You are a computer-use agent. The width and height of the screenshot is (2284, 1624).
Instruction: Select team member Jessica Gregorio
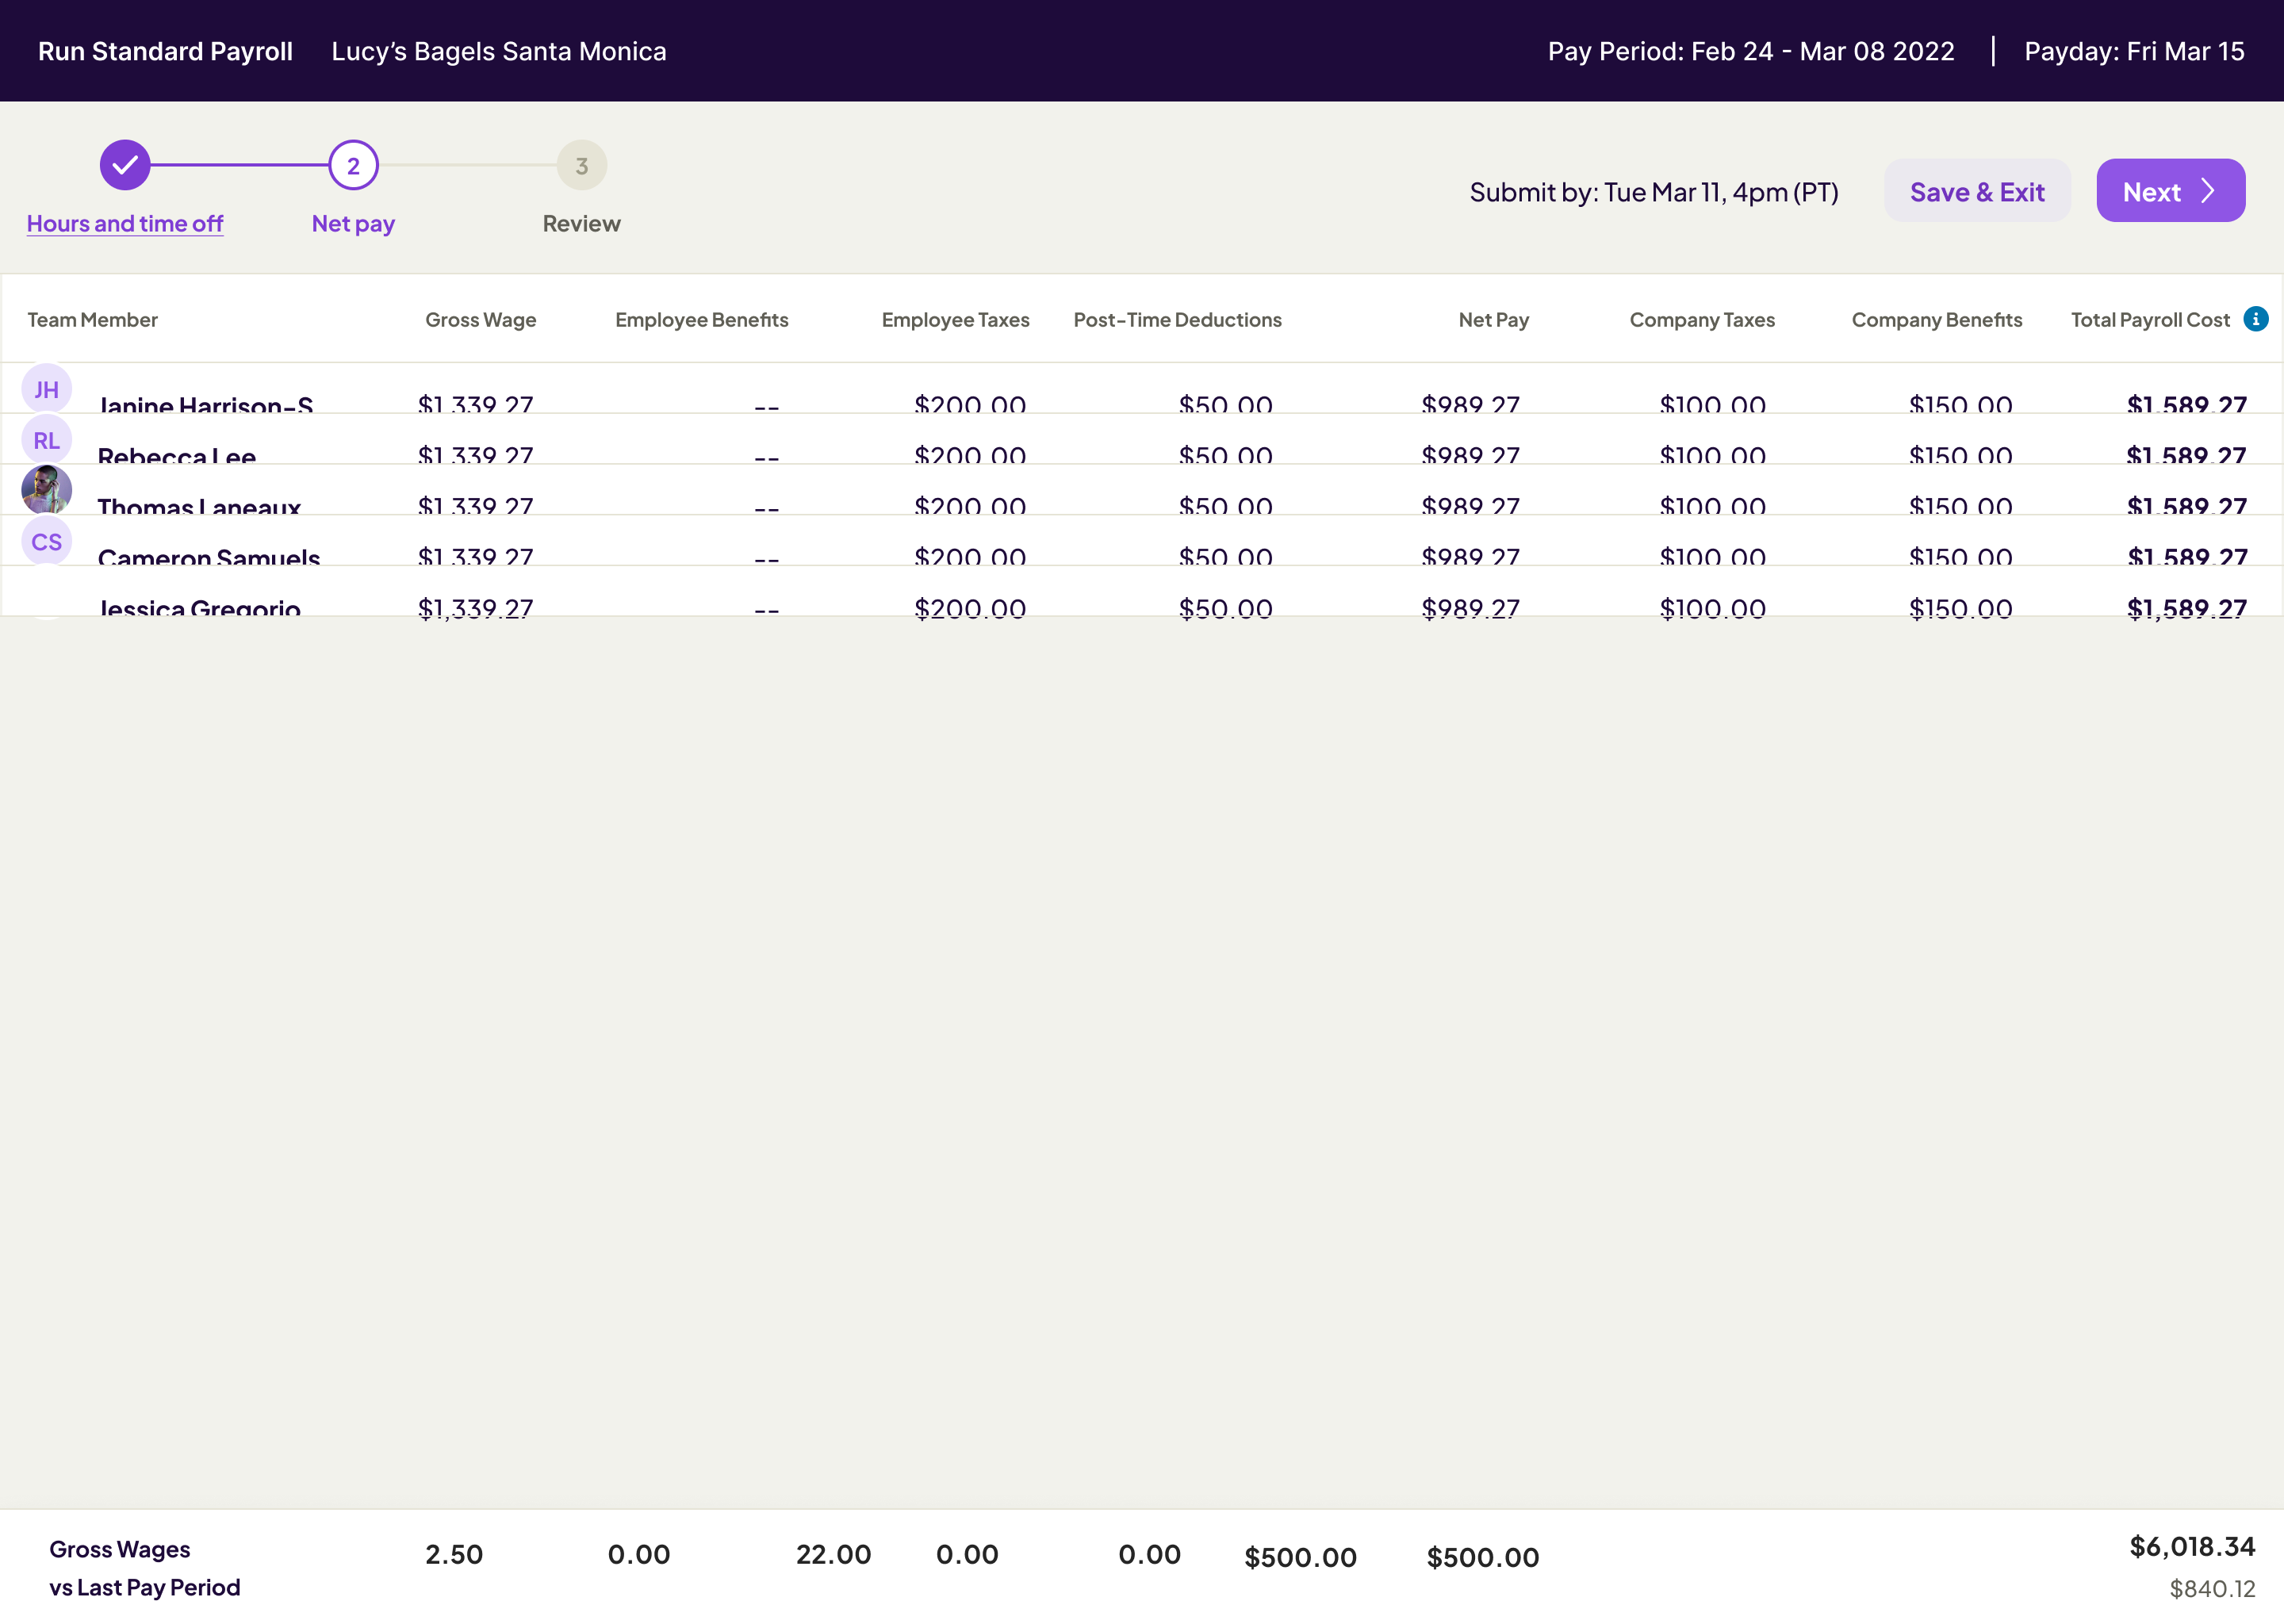pyautogui.click(x=199, y=607)
